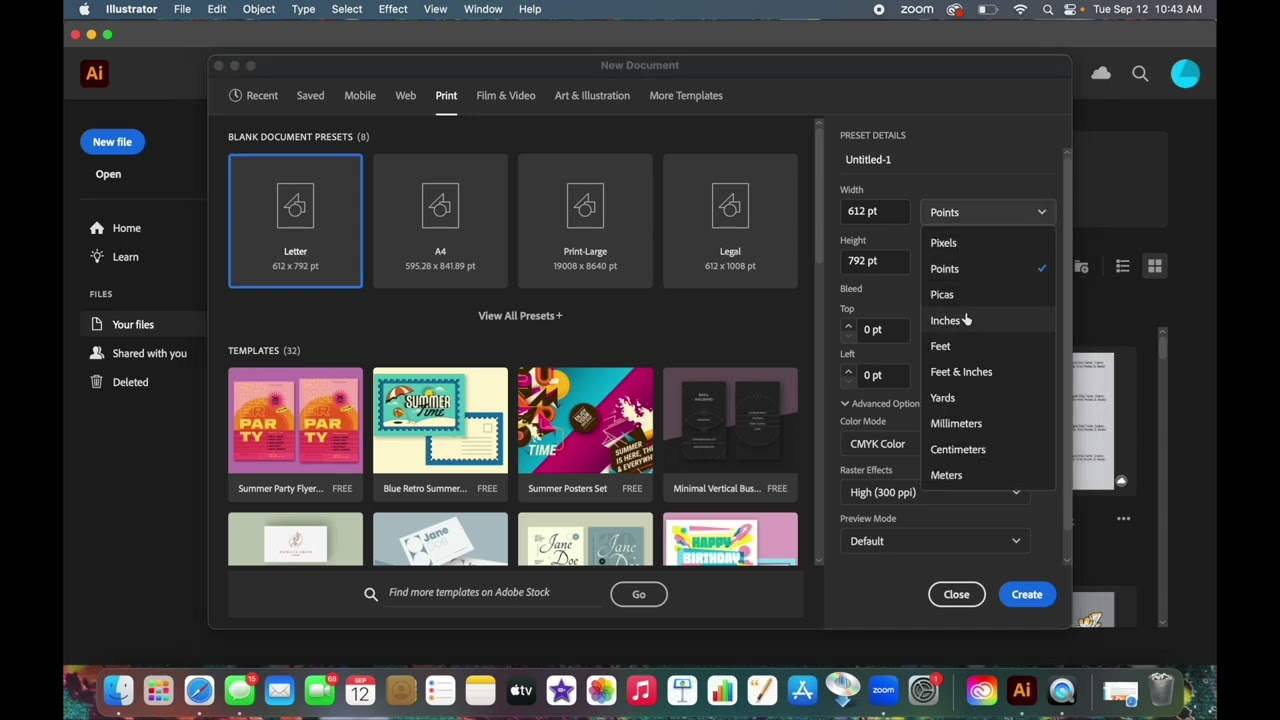This screenshot has width=1280, height=720.
Task: Open zoom app from the dock
Action: pos(883,690)
